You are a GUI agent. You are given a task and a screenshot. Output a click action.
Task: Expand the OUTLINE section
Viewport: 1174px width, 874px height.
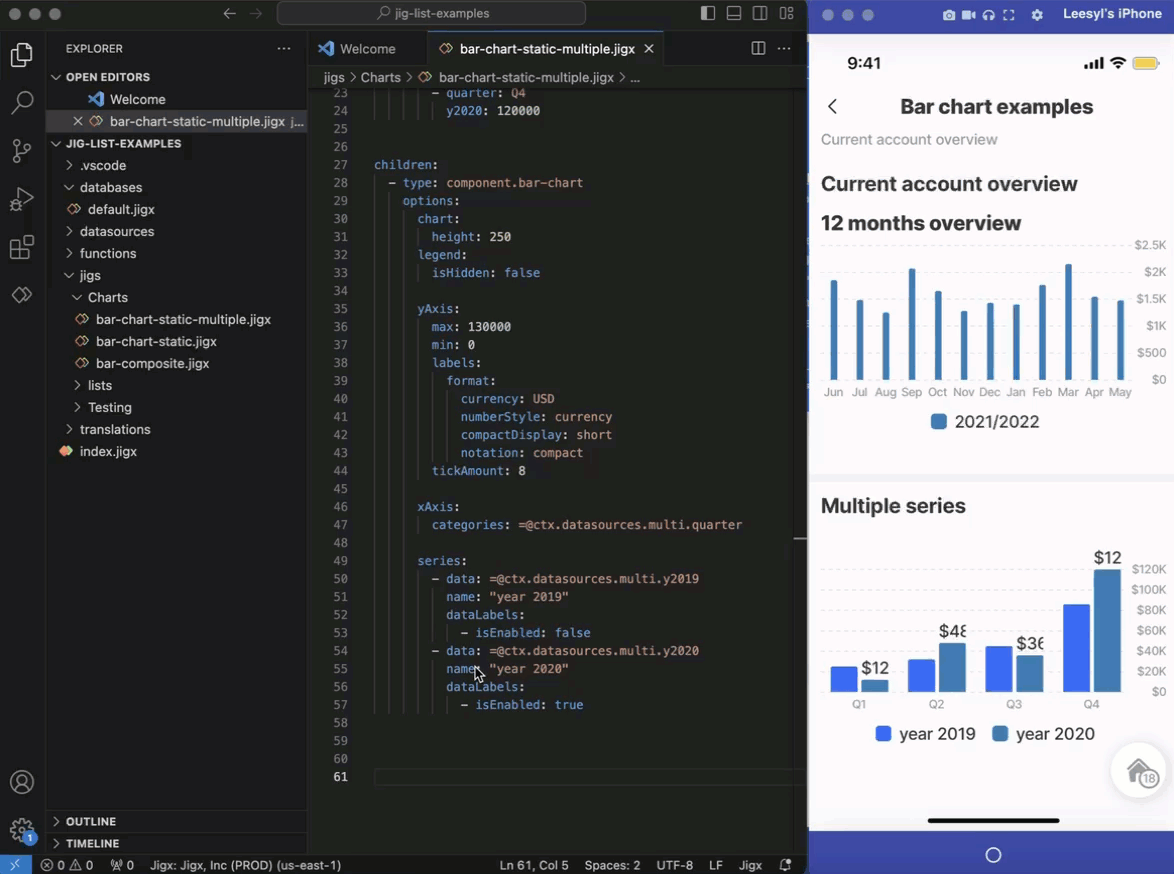[x=91, y=821]
